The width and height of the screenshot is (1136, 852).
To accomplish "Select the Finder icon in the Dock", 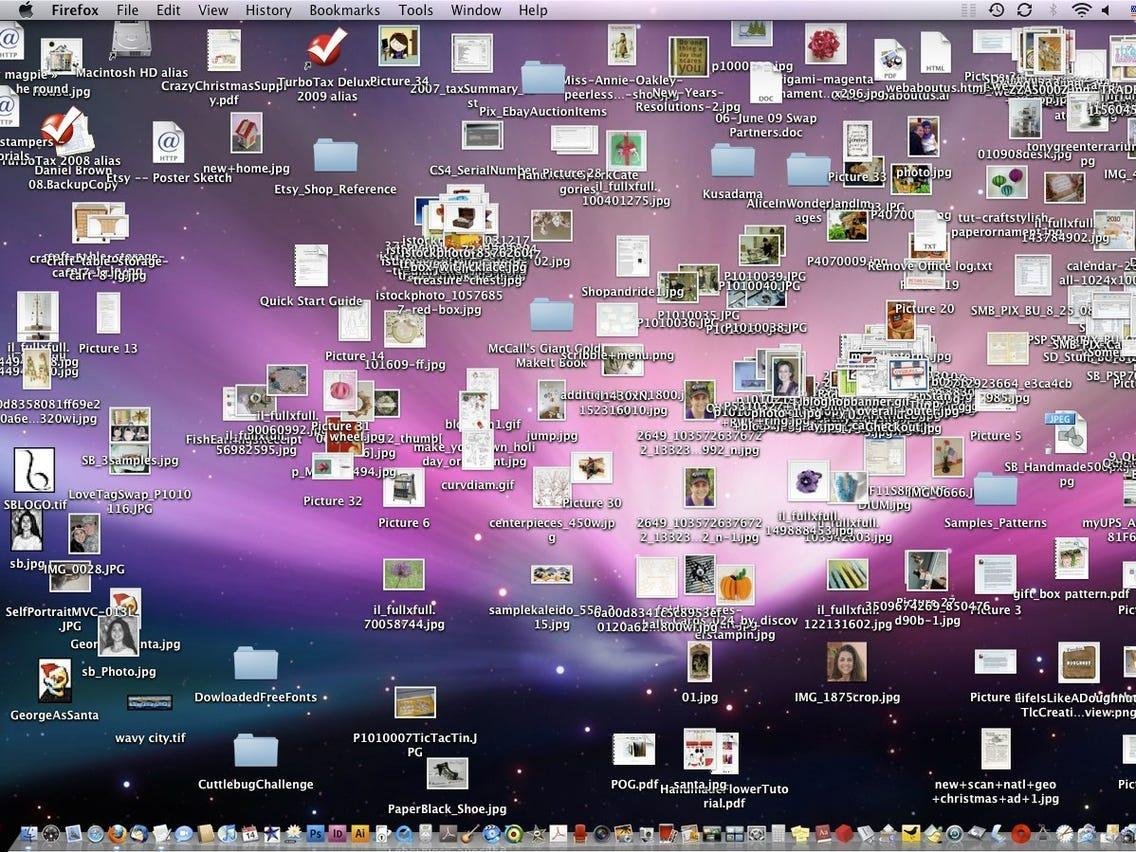I will [x=30, y=836].
